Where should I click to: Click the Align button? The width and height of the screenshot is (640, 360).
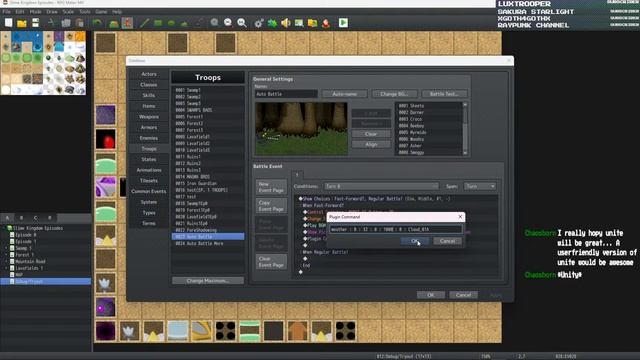point(371,144)
